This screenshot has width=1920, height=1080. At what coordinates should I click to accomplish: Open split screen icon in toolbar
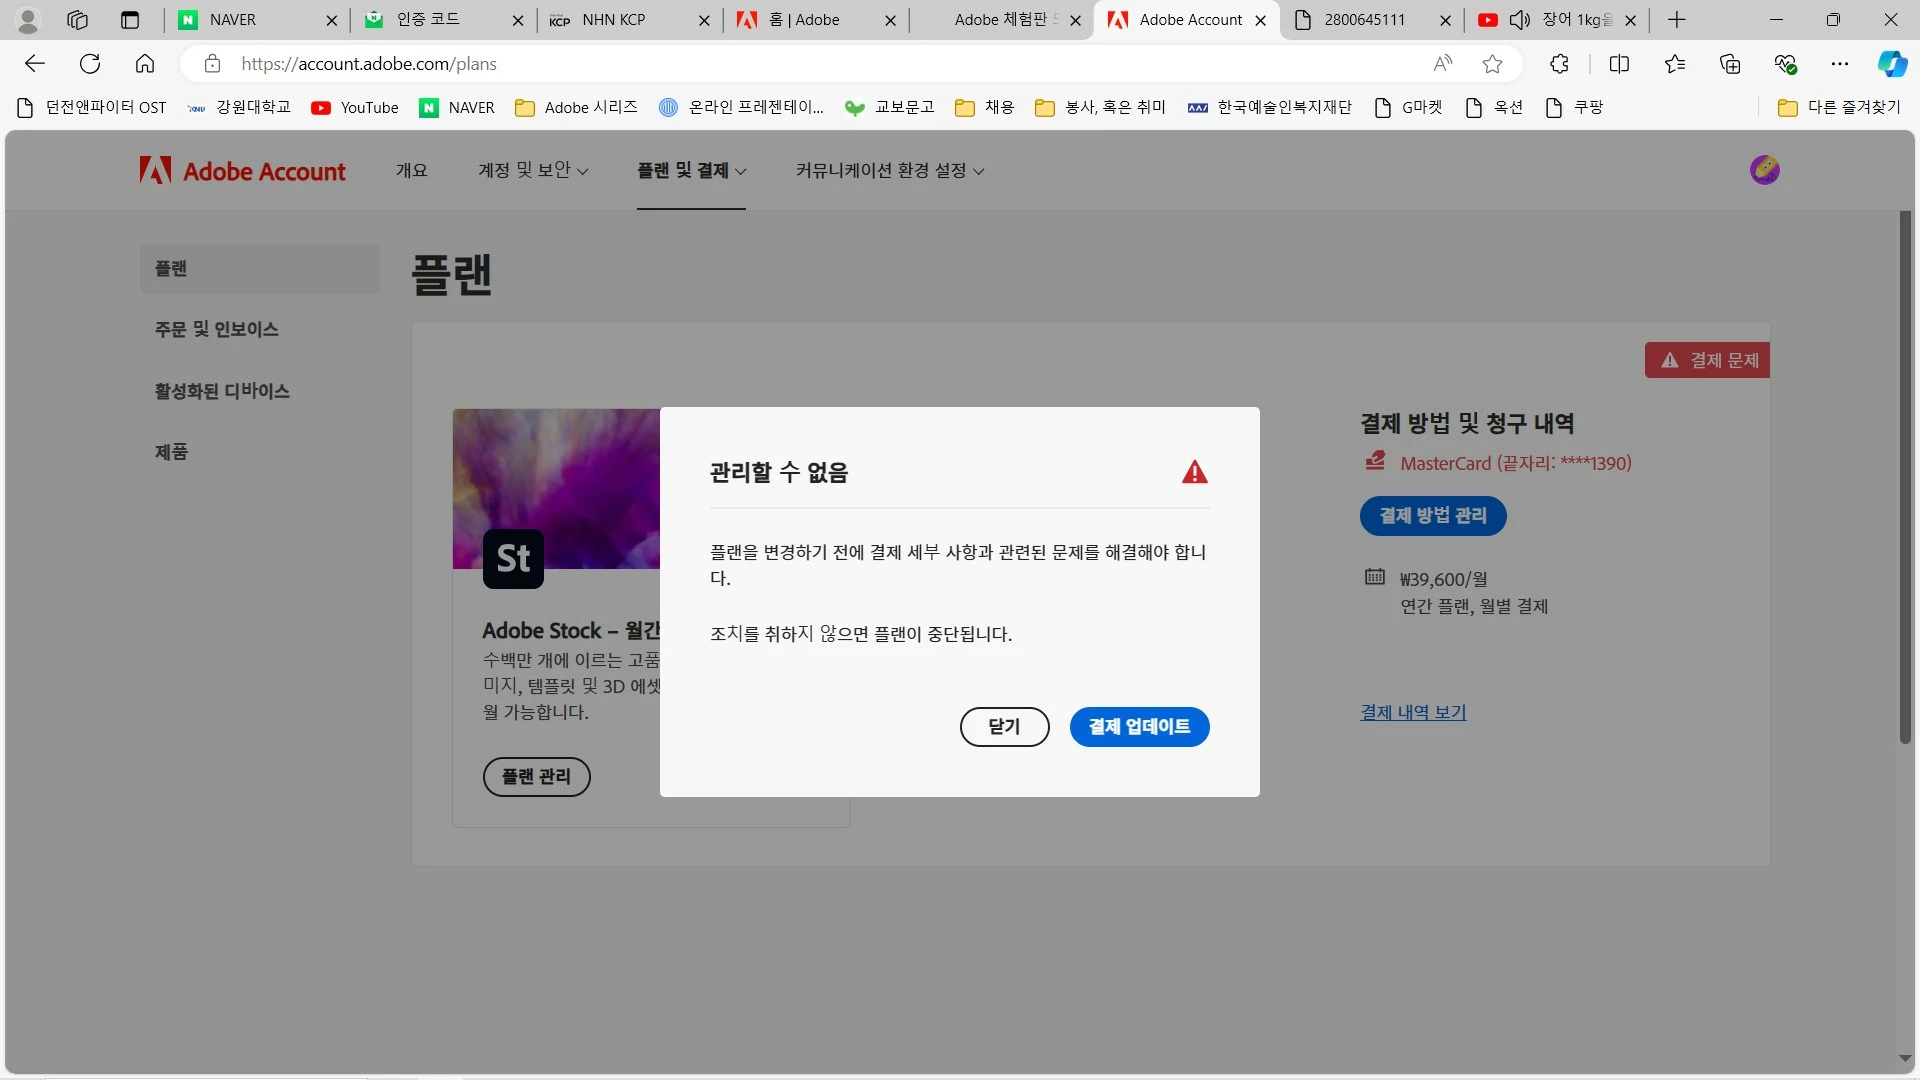[1619, 64]
